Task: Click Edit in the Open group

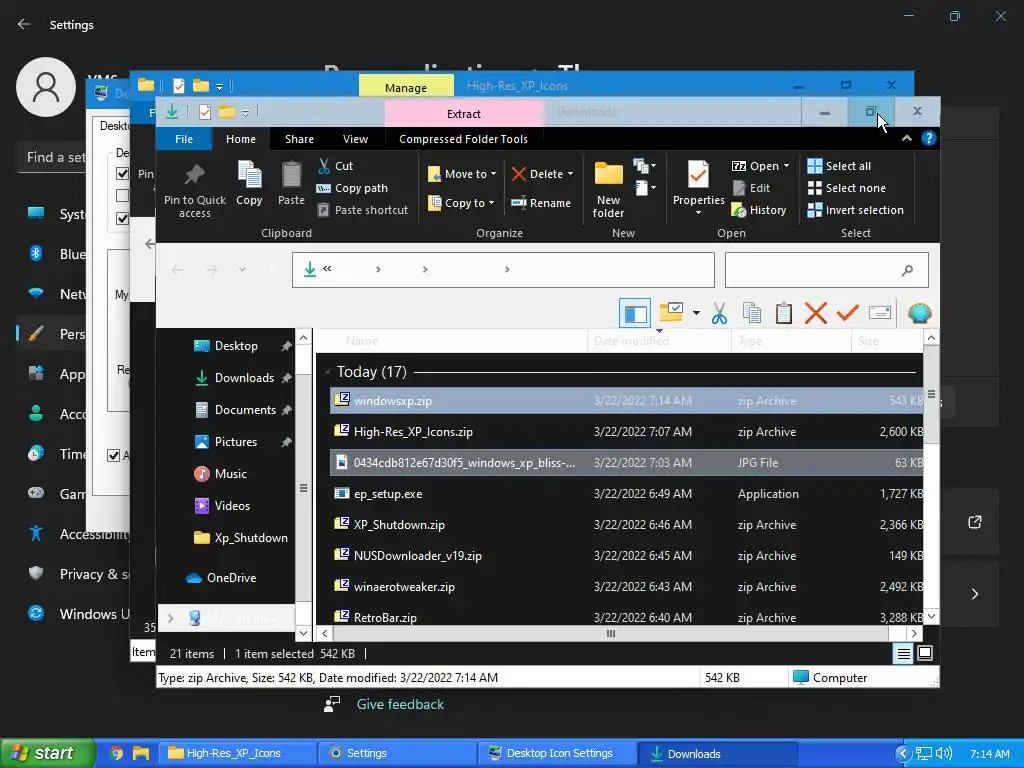Action: point(751,188)
